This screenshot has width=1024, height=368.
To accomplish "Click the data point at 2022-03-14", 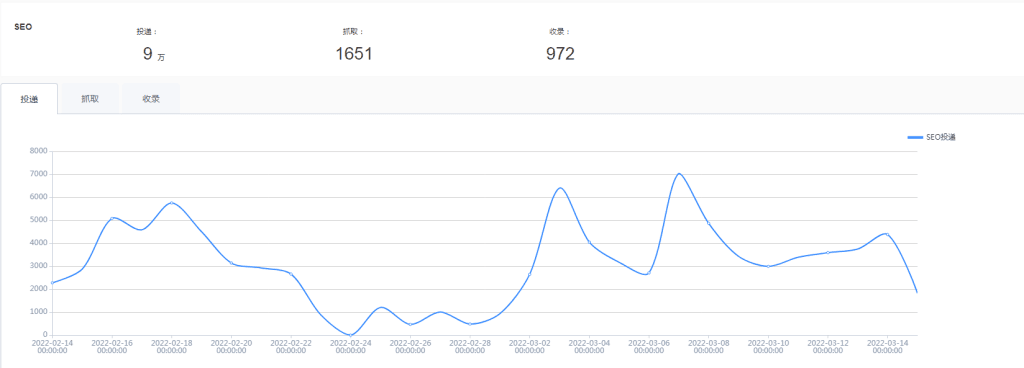I will pyautogui.click(x=887, y=234).
